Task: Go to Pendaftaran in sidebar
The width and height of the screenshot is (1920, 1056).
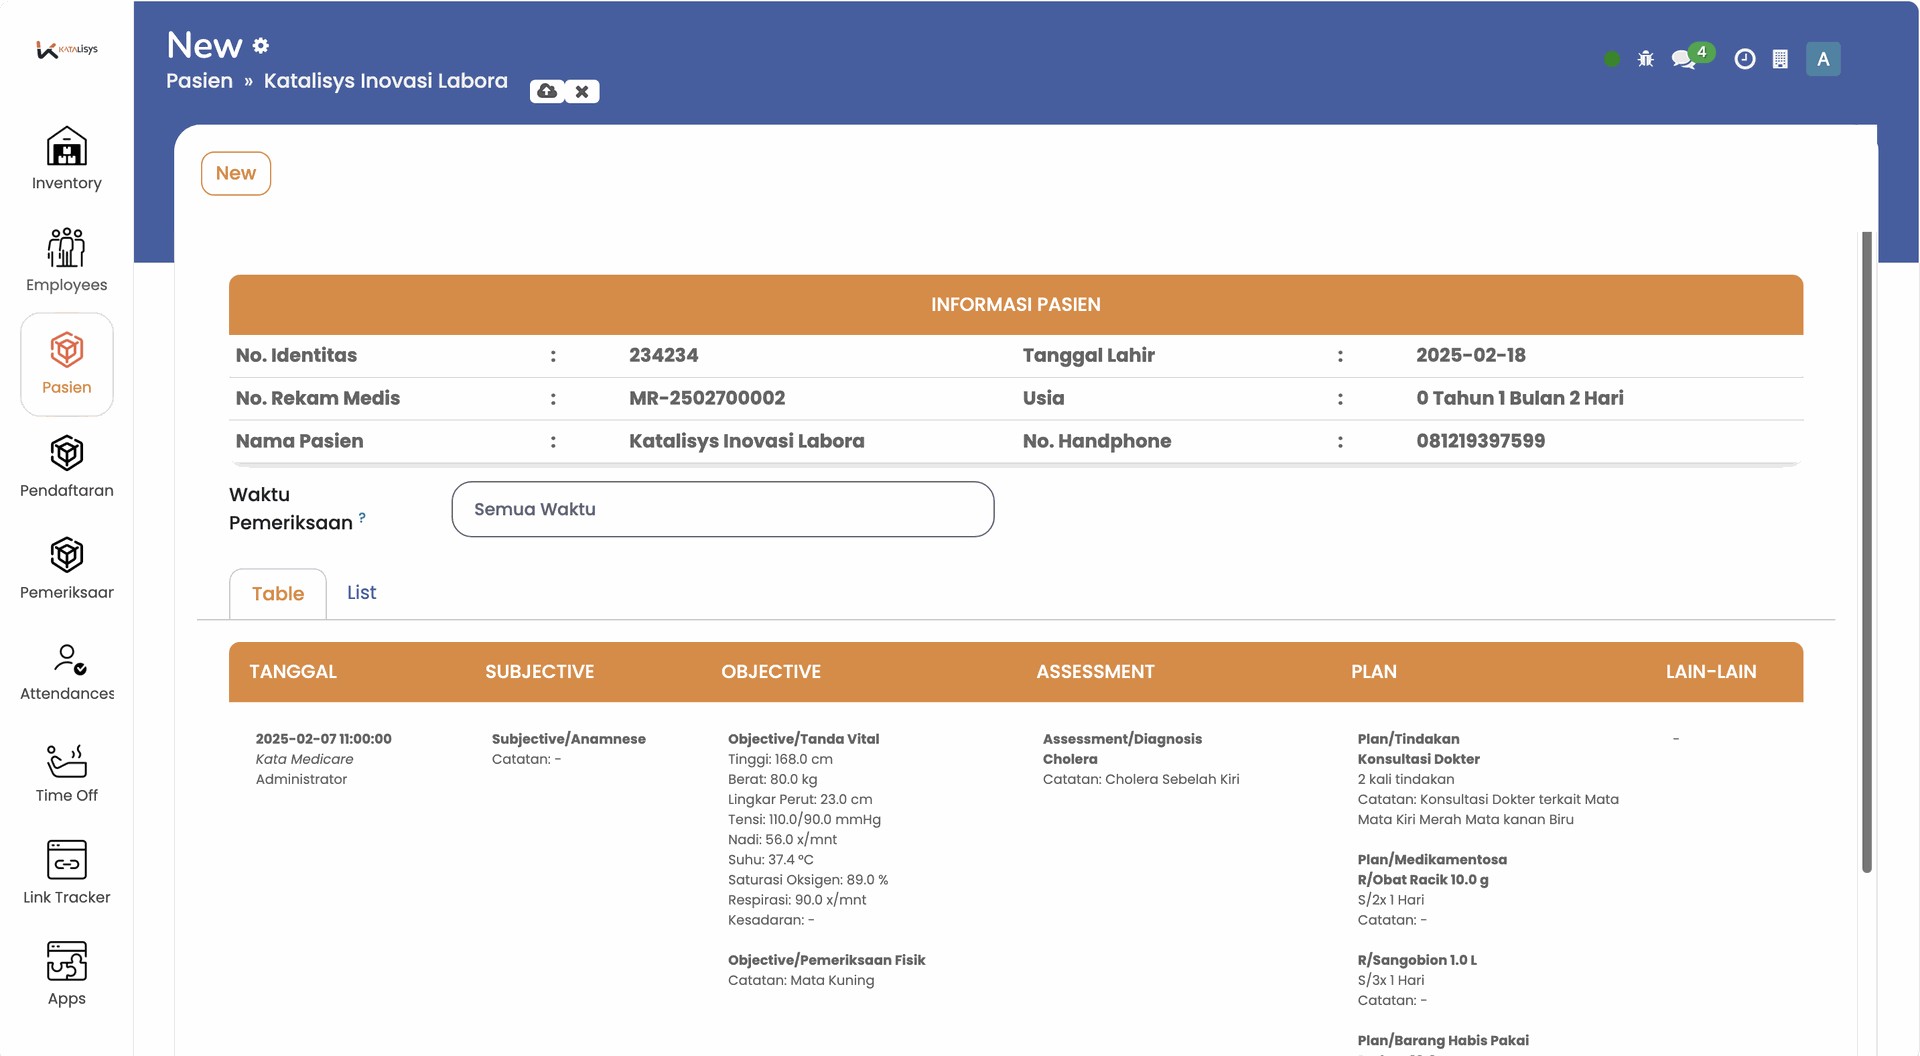Action: pyautogui.click(x=67, y=466)
